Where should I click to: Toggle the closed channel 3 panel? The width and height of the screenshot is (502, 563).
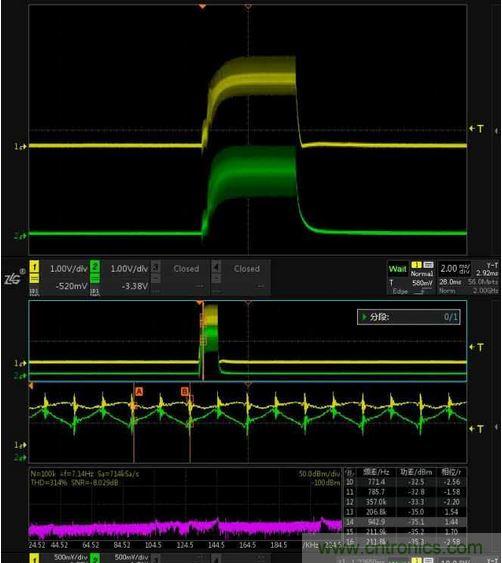click(180, 277)
